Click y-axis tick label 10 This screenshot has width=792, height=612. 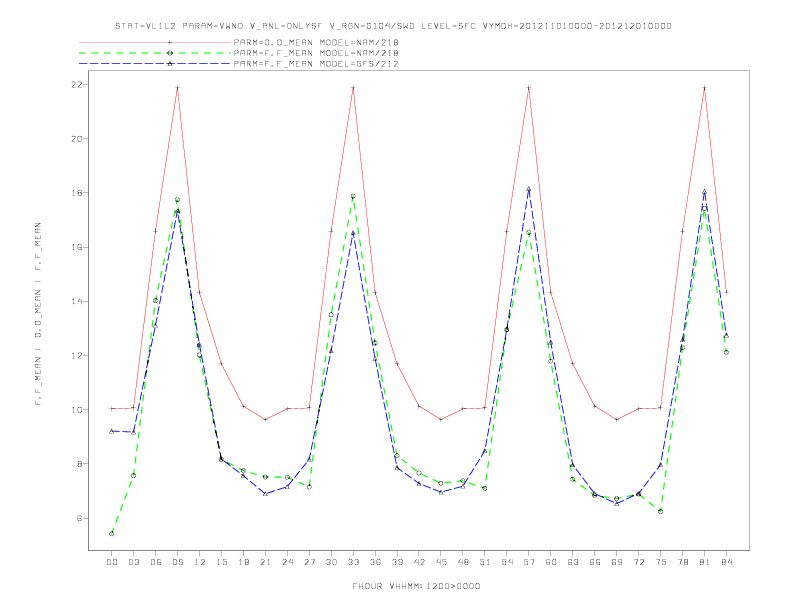click(x=76, y=410)
